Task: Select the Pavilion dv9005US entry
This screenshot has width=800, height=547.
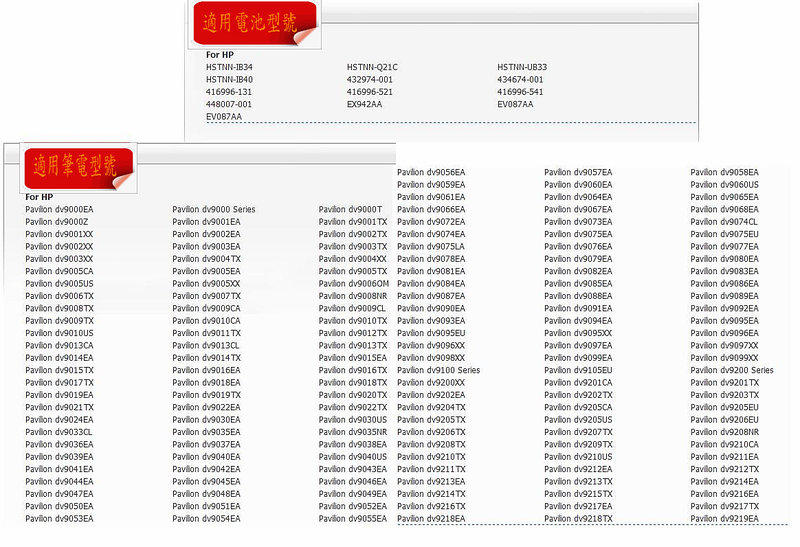Action: click(59, 284)
